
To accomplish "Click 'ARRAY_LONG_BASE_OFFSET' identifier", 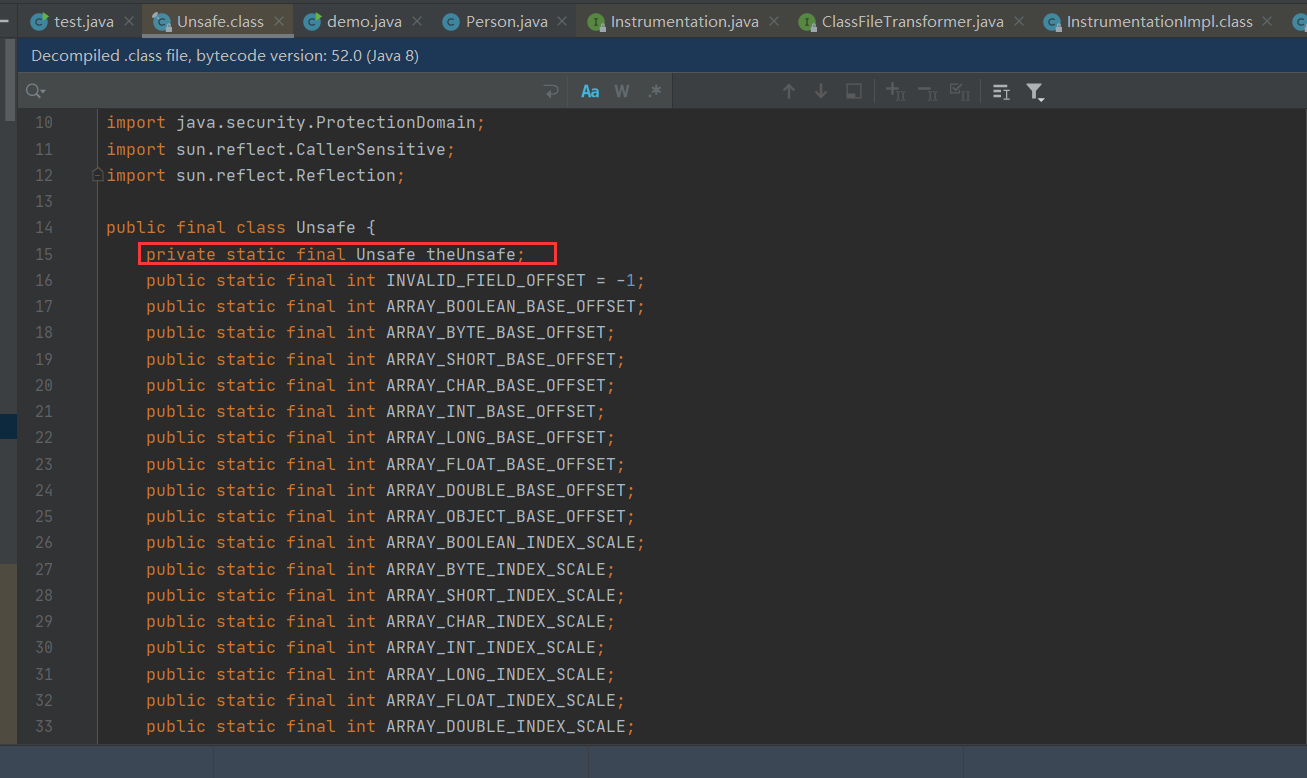I will click(496, 437).
